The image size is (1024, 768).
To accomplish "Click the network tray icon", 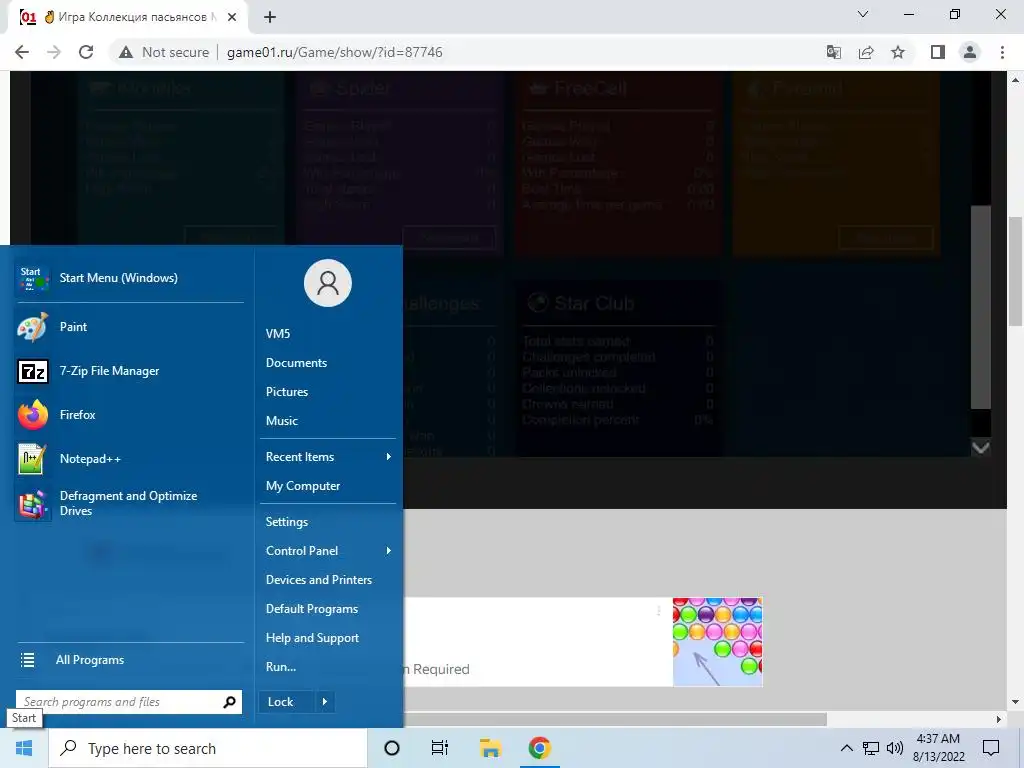I will (x=871, y=748).
